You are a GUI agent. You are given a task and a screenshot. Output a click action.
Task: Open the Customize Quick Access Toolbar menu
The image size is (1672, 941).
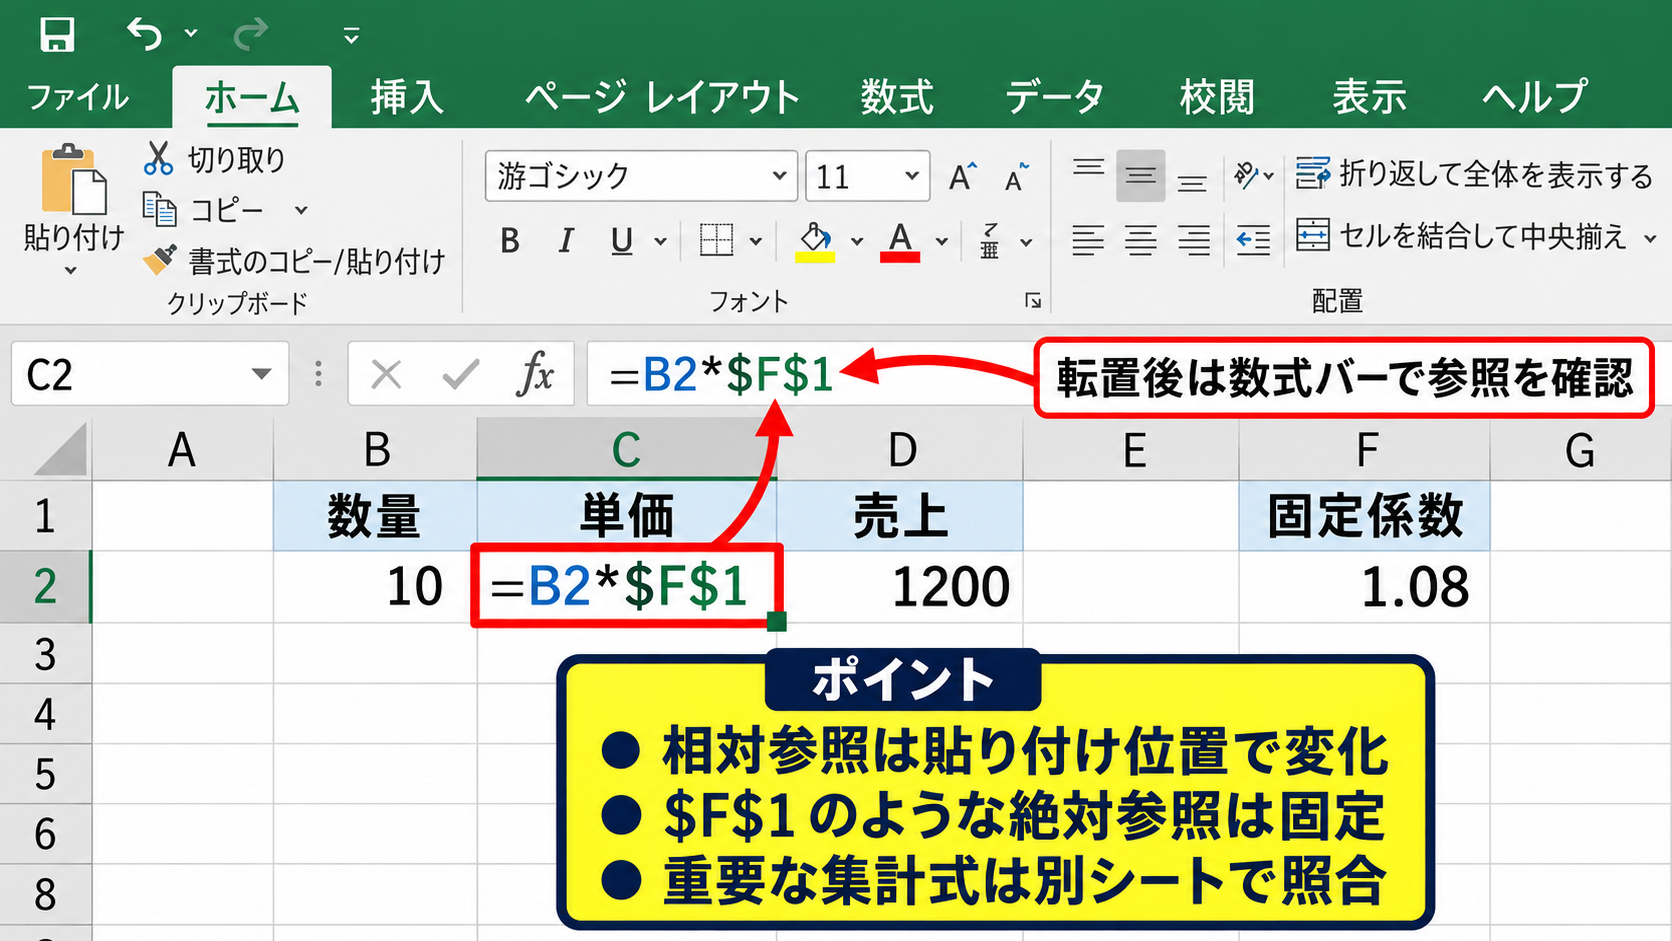coord(351,36)
